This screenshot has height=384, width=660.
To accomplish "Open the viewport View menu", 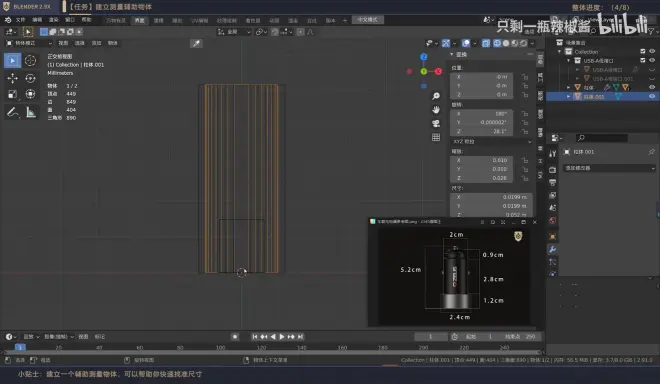I will click(x=63, y=43).
